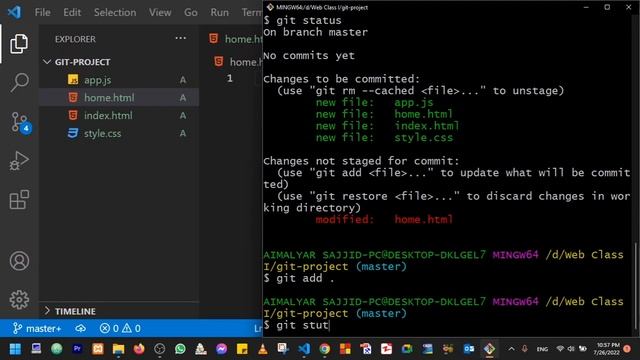Image resolution: width=640 pixels, height=360 pixels.
Task: Open WhatsApp from the taskbar
Action: point(180,349)
